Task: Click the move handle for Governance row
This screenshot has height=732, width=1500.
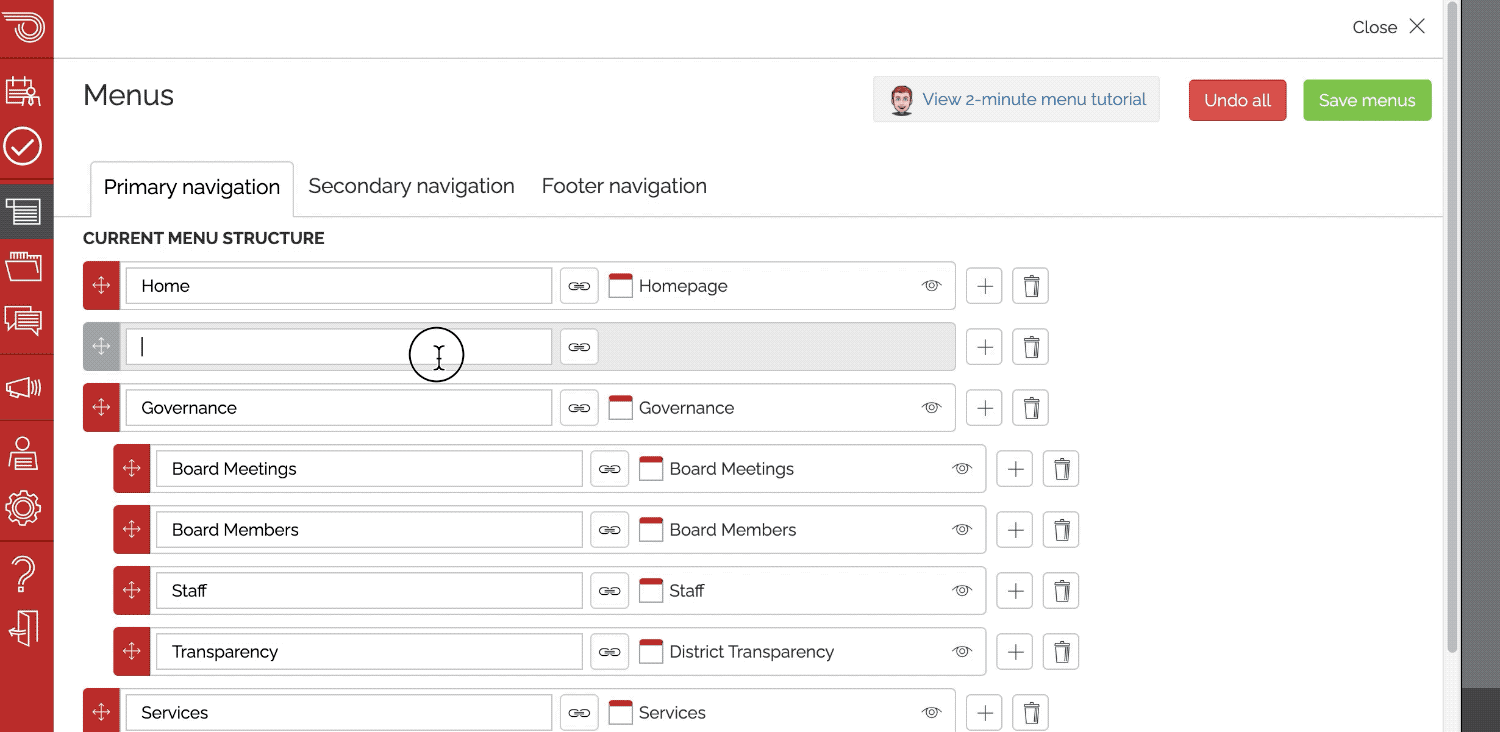Action: click(x=101, y=408)
